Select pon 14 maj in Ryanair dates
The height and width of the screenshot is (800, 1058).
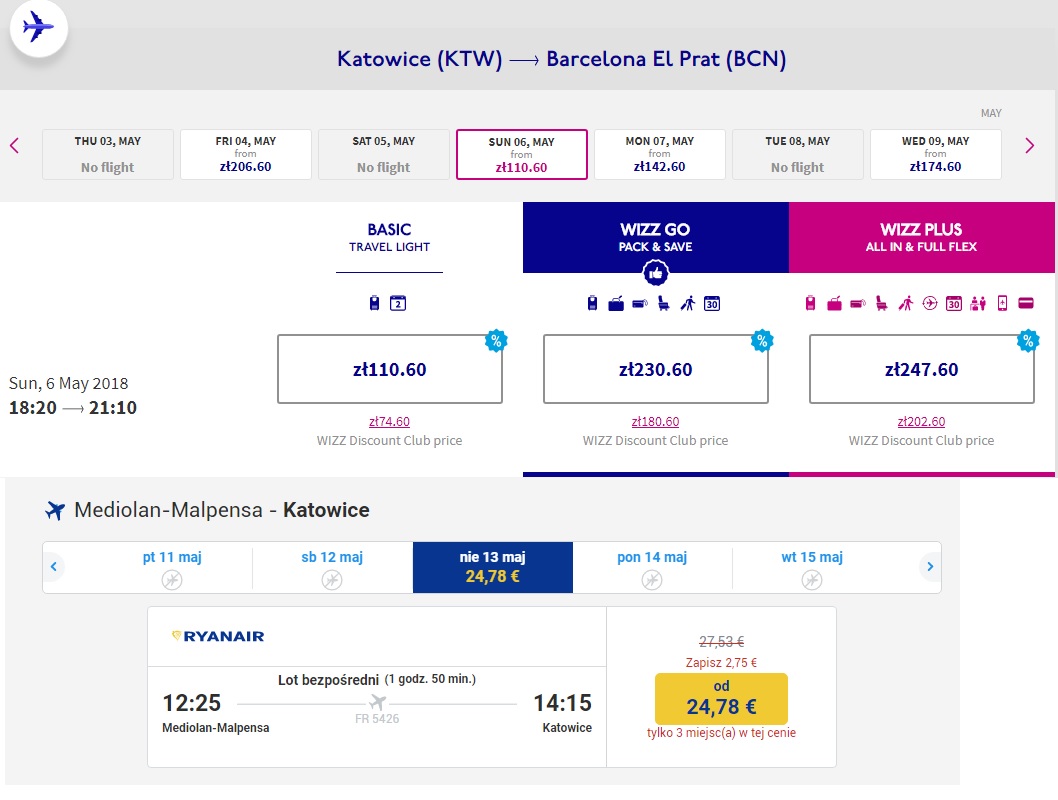652,567
